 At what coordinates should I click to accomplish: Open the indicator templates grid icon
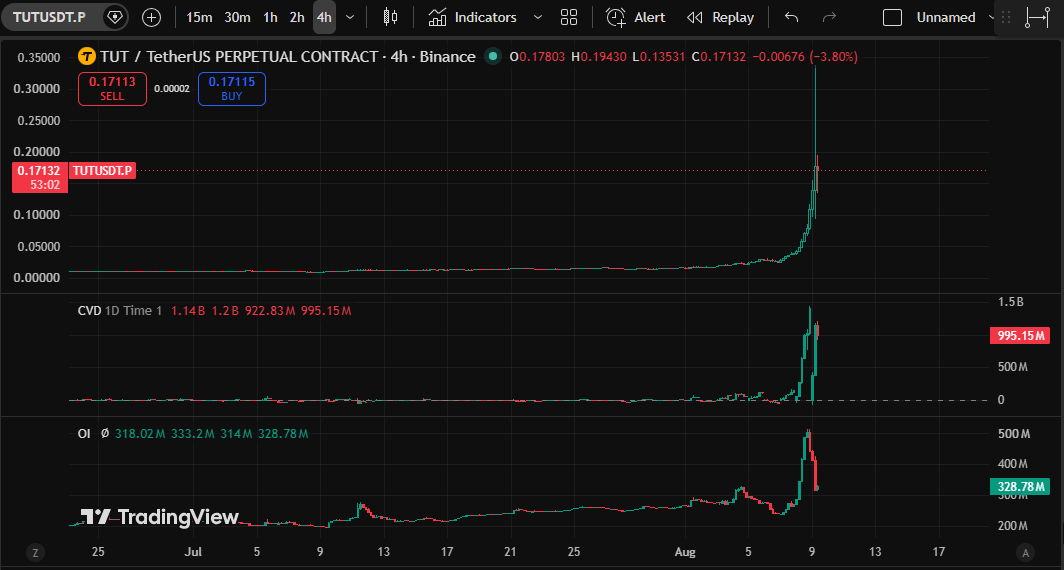569,18
